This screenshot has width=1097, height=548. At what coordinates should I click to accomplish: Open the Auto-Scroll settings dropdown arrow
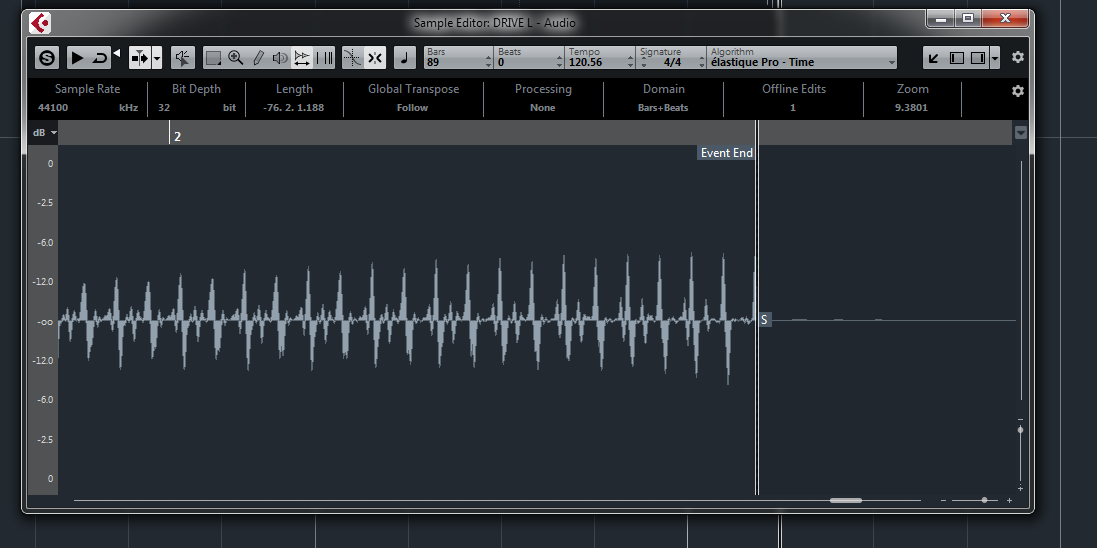pos(157,57)
